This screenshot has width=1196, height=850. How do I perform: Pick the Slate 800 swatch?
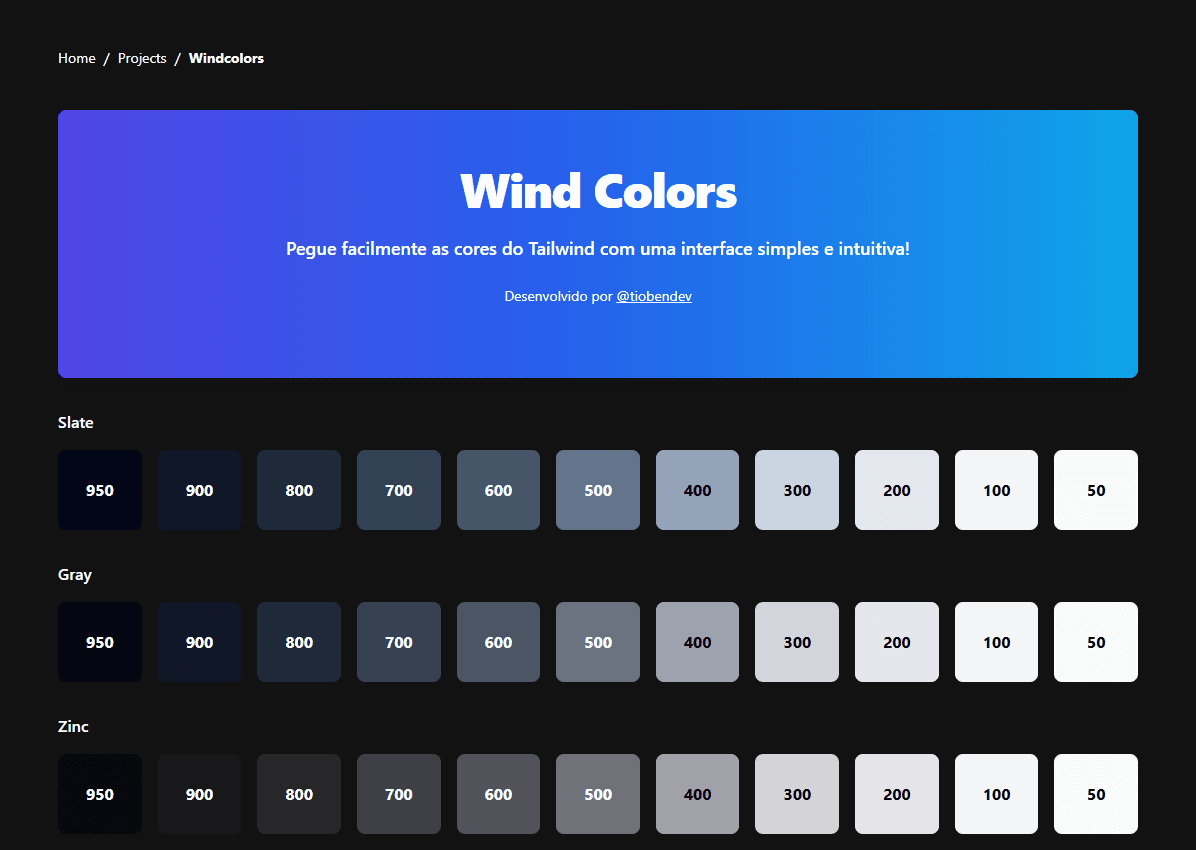point(299,490)
